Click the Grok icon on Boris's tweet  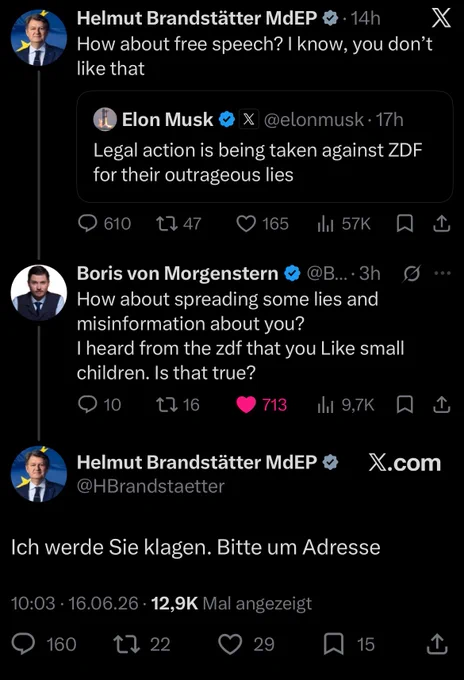(x=411, y=274)
